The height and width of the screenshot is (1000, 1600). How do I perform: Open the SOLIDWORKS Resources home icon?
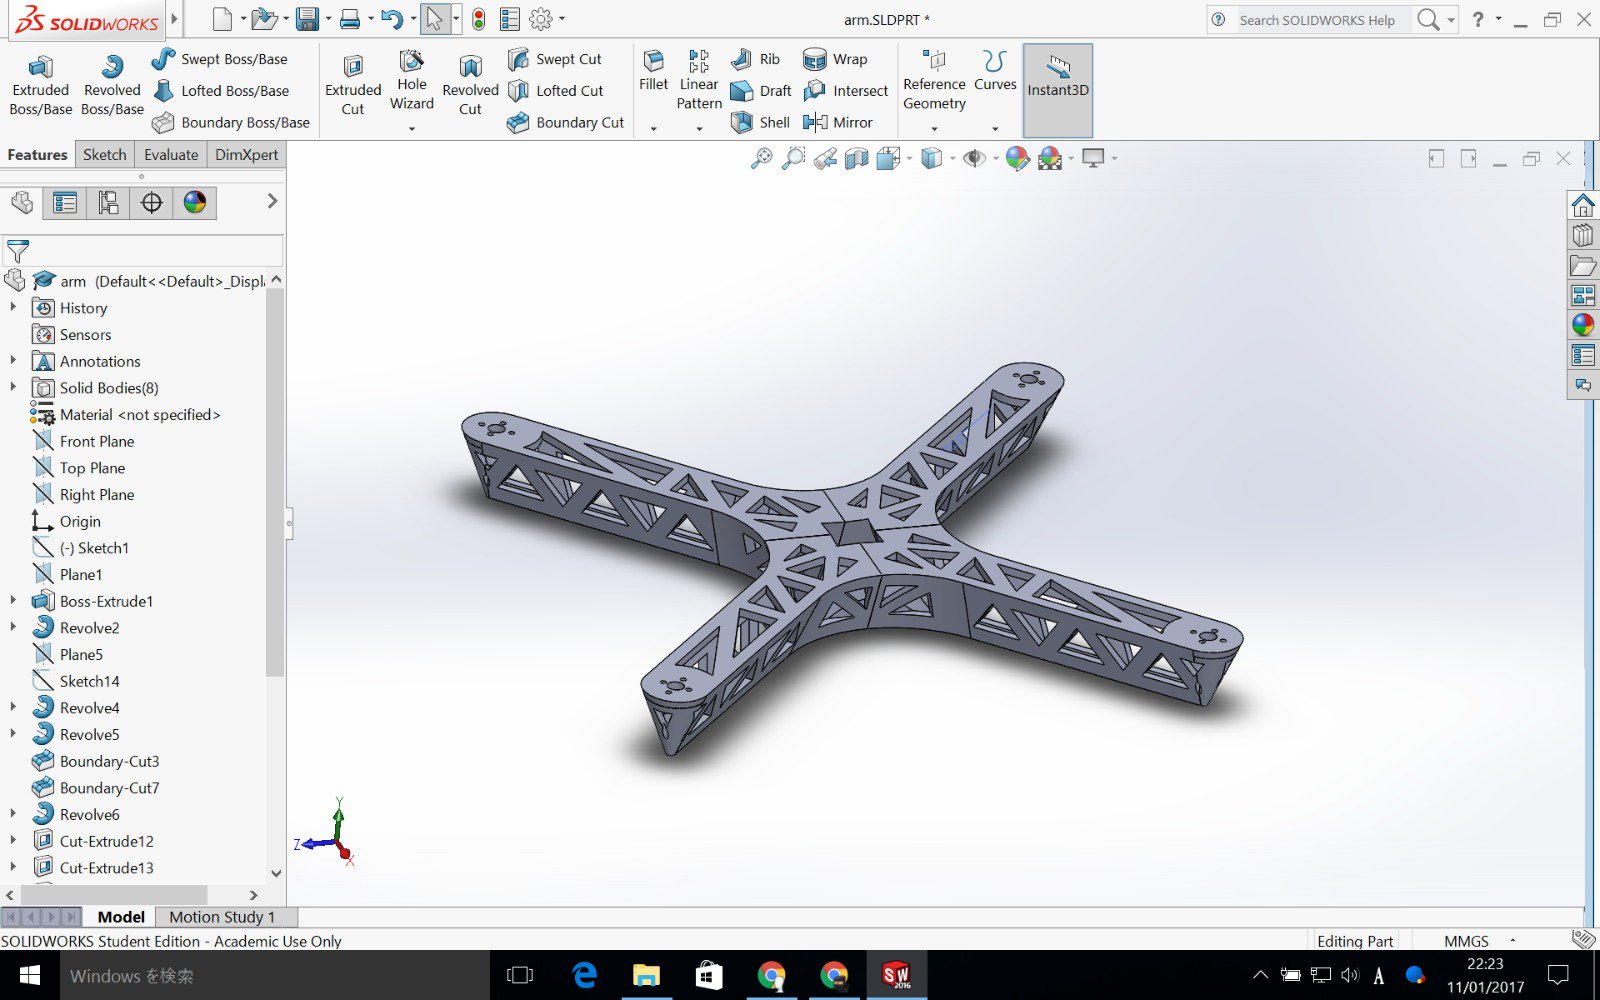click(x=1583, y=206)
